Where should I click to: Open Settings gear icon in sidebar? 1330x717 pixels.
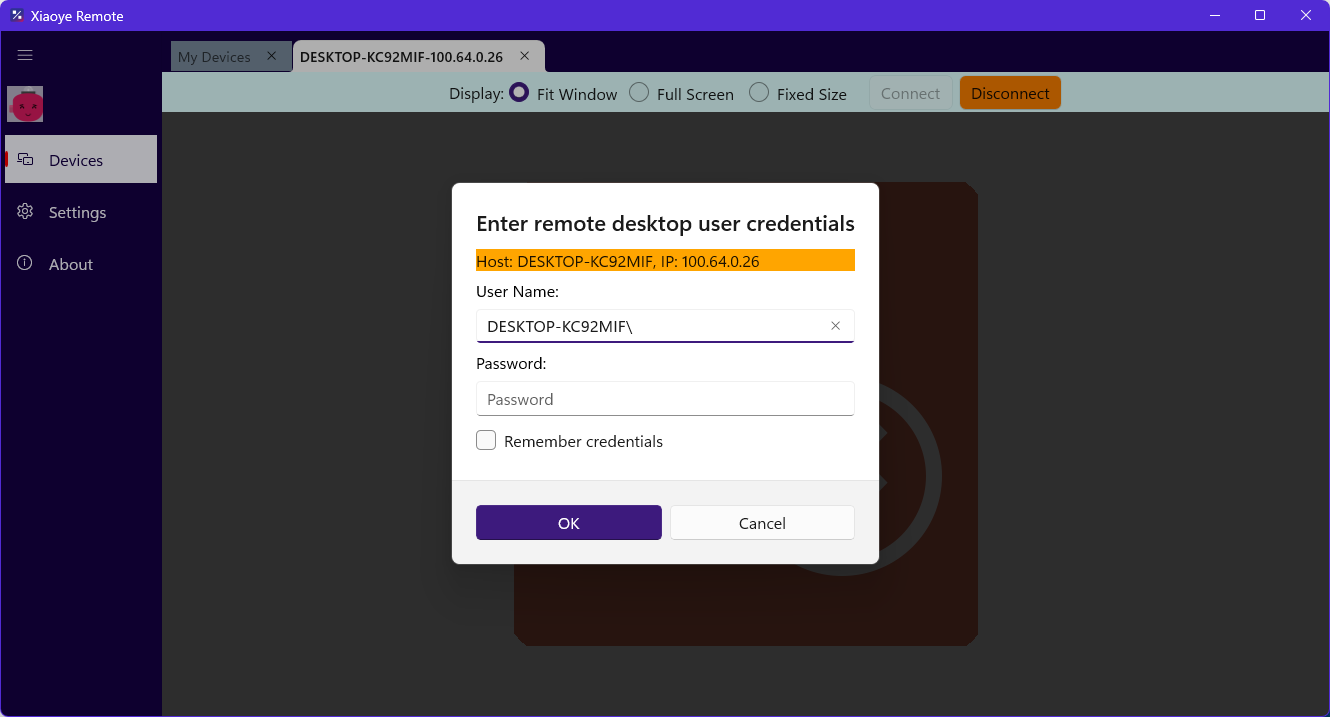coord(26,211)
